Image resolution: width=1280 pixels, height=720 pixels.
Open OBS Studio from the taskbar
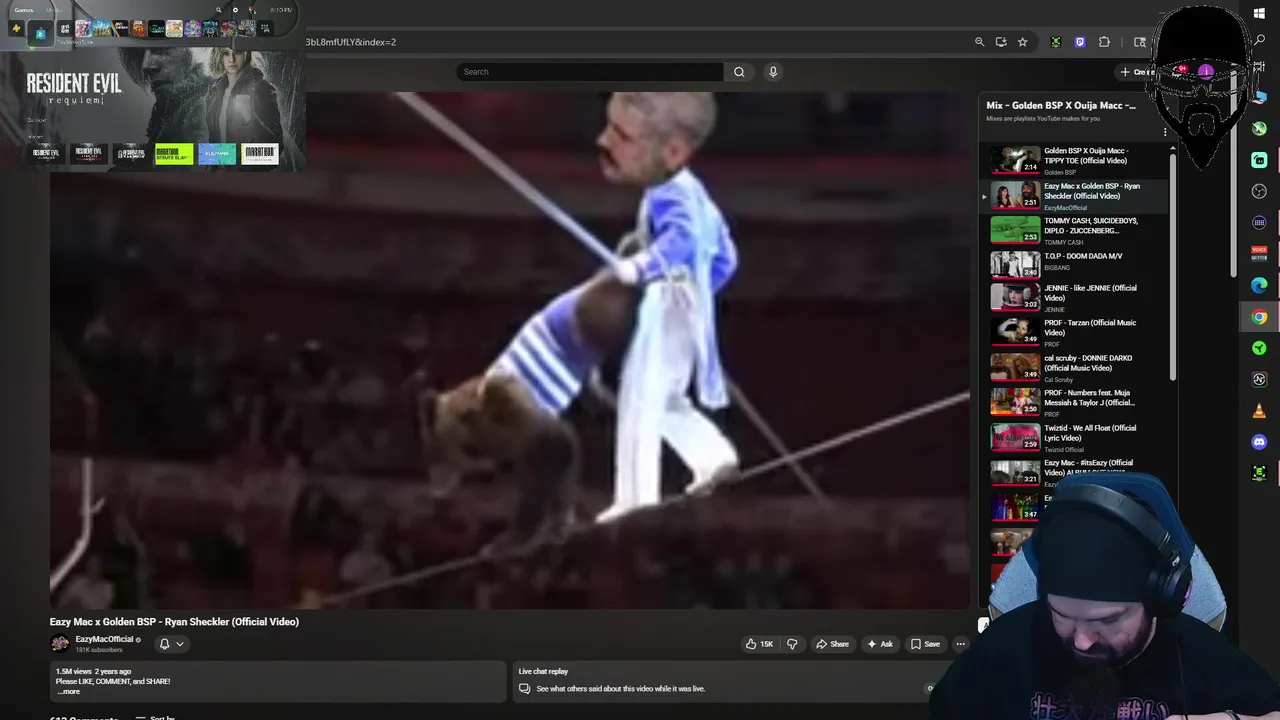(1259, 191)
